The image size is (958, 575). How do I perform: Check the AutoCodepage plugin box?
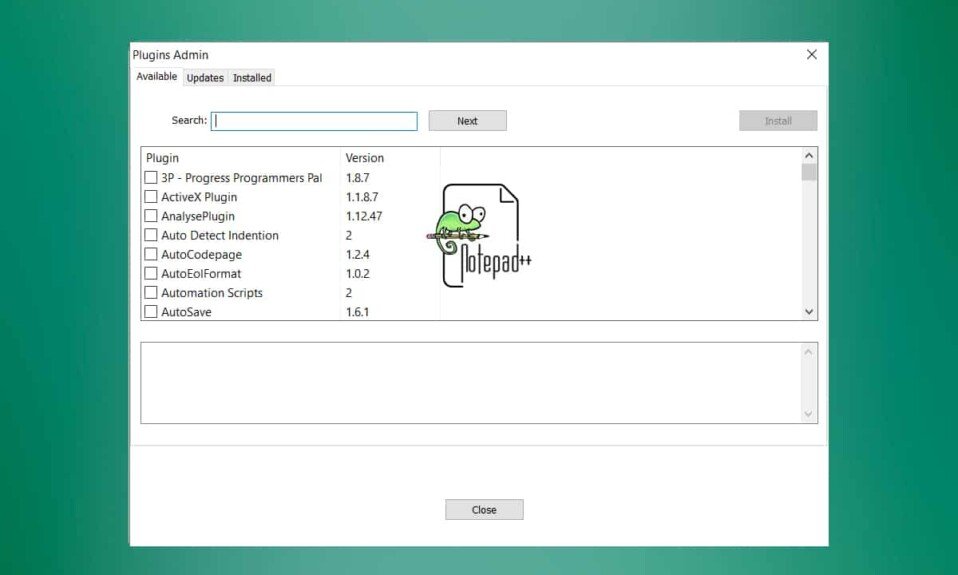(x=151, y=254)
